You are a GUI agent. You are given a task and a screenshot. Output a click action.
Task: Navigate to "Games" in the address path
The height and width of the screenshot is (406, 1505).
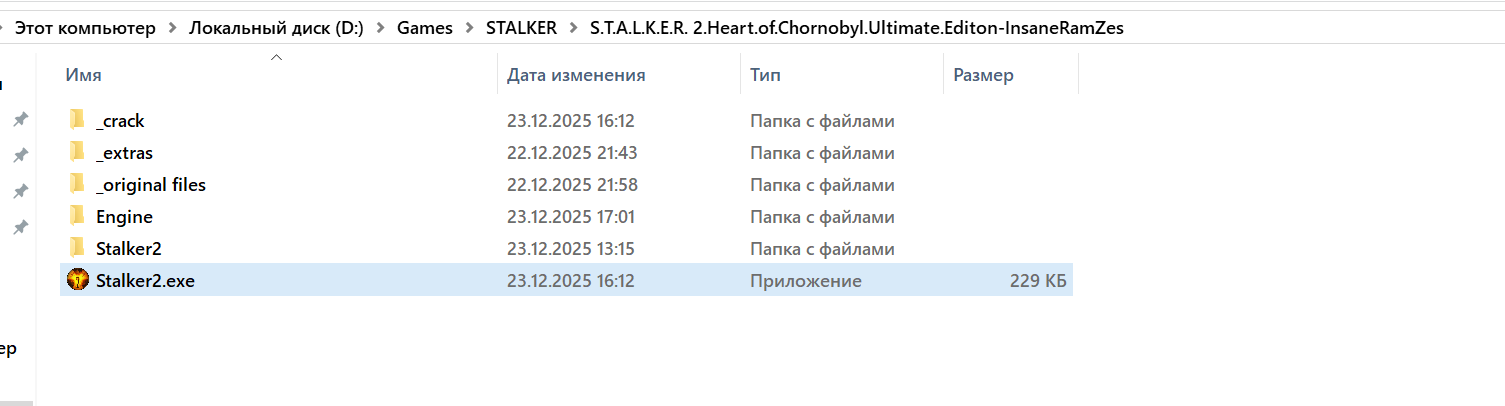tap(425, 29)
